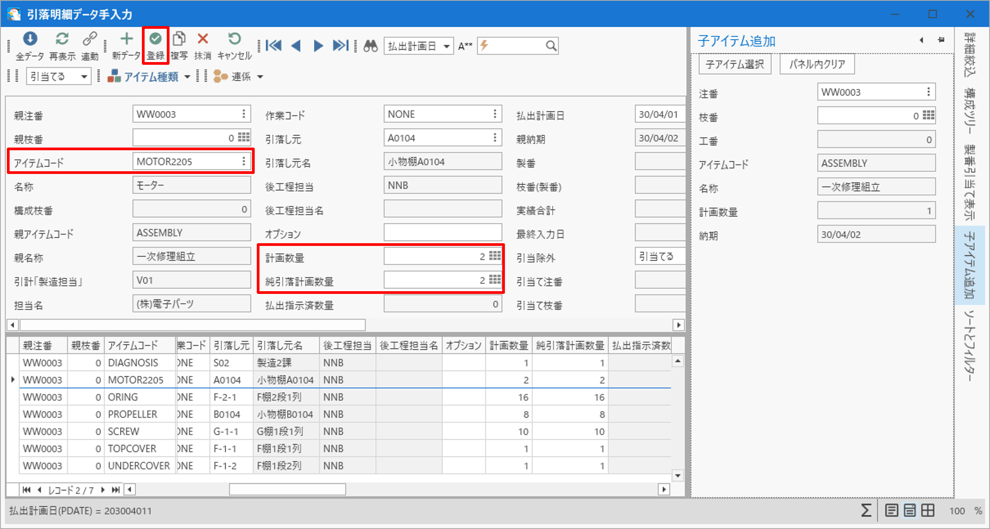990x529 pixels.
Task: Click the 抹消 delete X icon
Action: pos(203,40)
